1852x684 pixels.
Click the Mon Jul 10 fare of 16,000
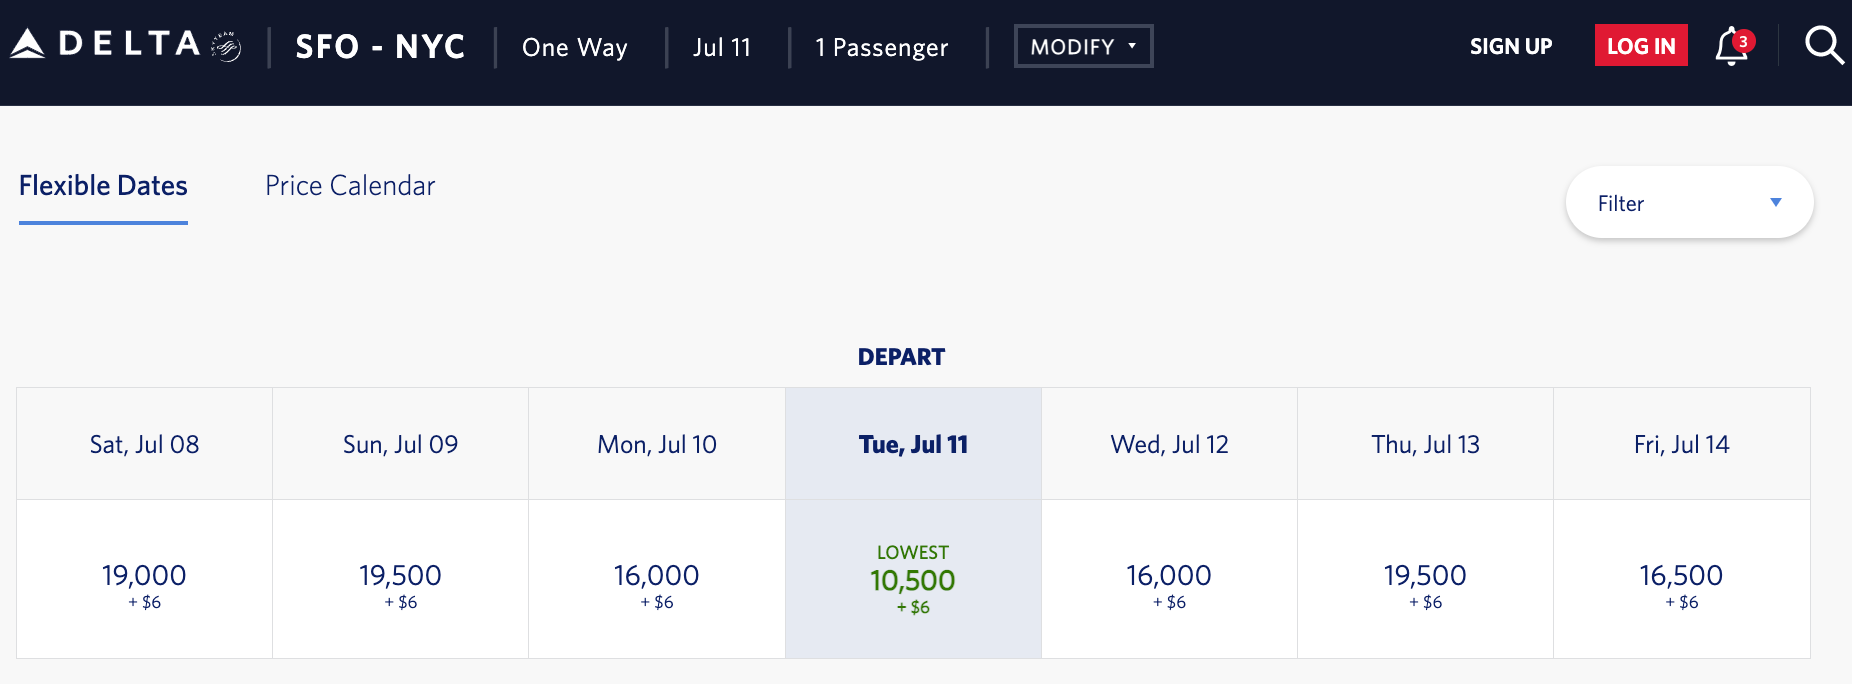point(656,578)
